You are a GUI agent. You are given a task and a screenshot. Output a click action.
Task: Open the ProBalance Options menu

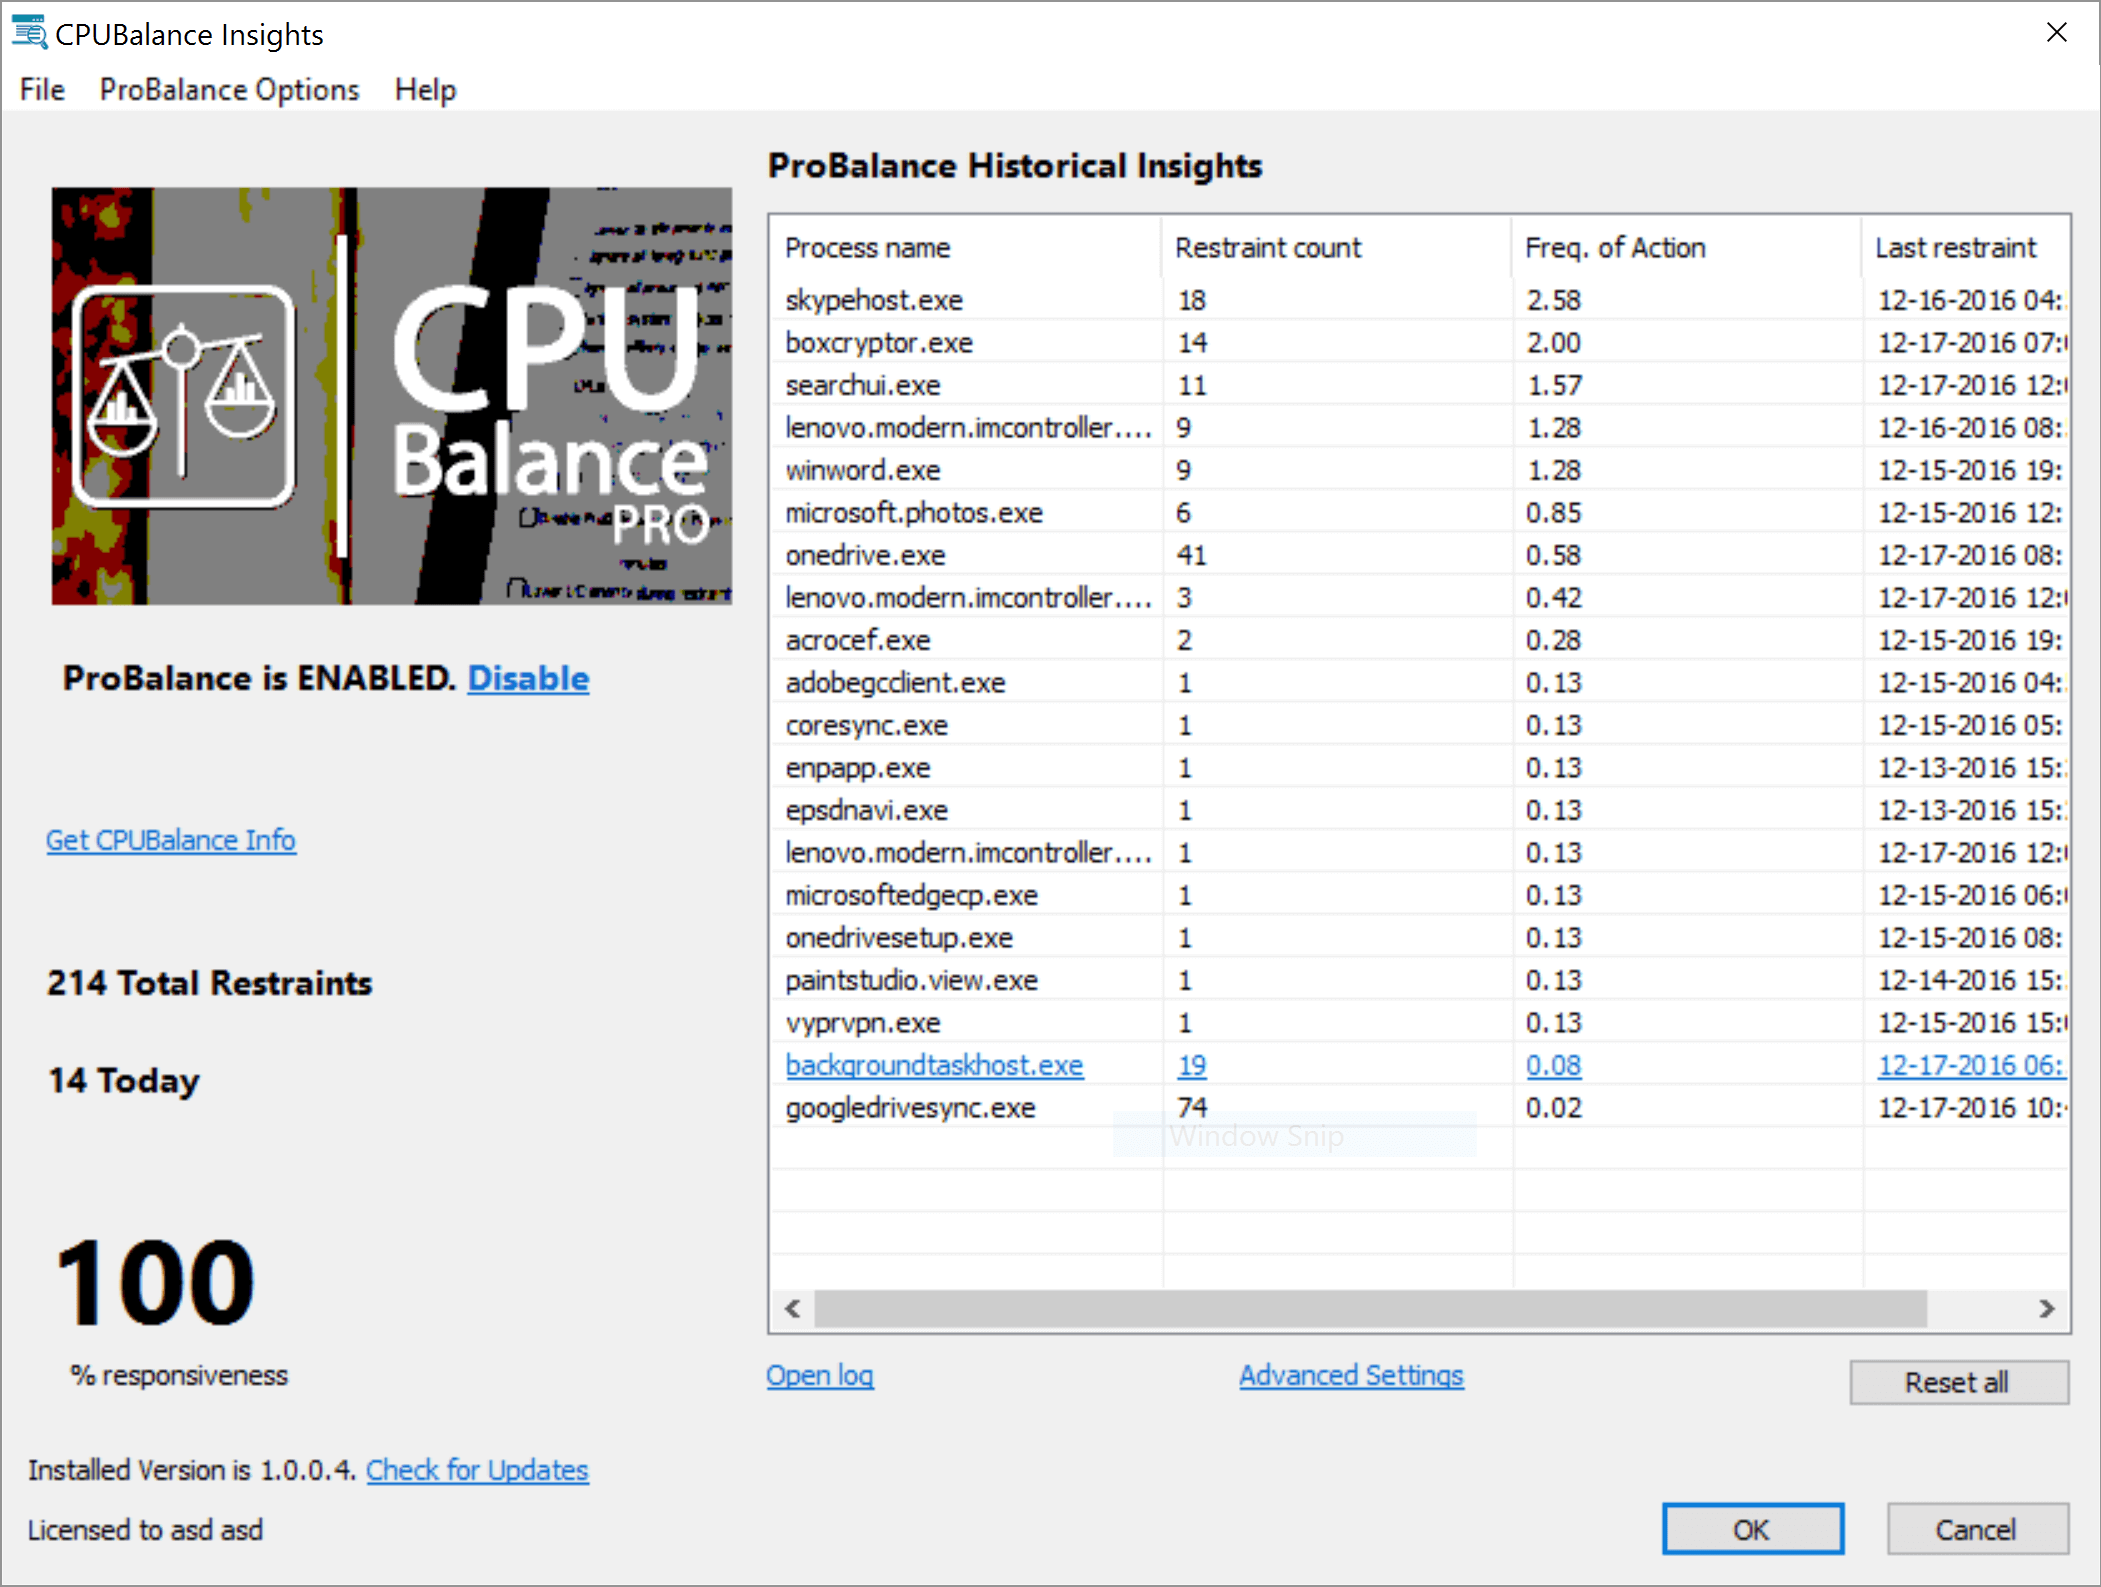click(228, 90)
